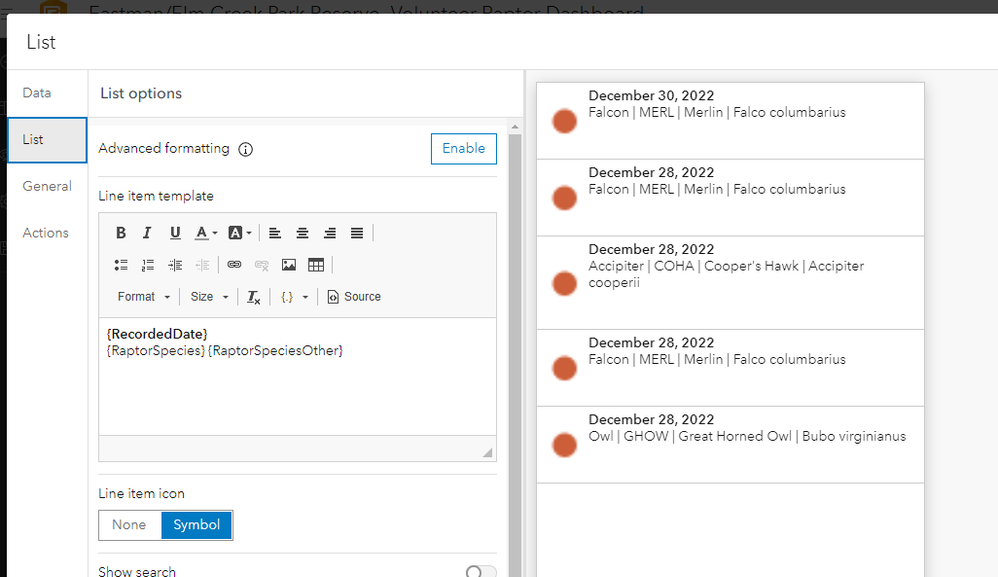Screen dimensions: 998x577
Task: Toggle italic formatting in template editor
Action: pos(147,233)
